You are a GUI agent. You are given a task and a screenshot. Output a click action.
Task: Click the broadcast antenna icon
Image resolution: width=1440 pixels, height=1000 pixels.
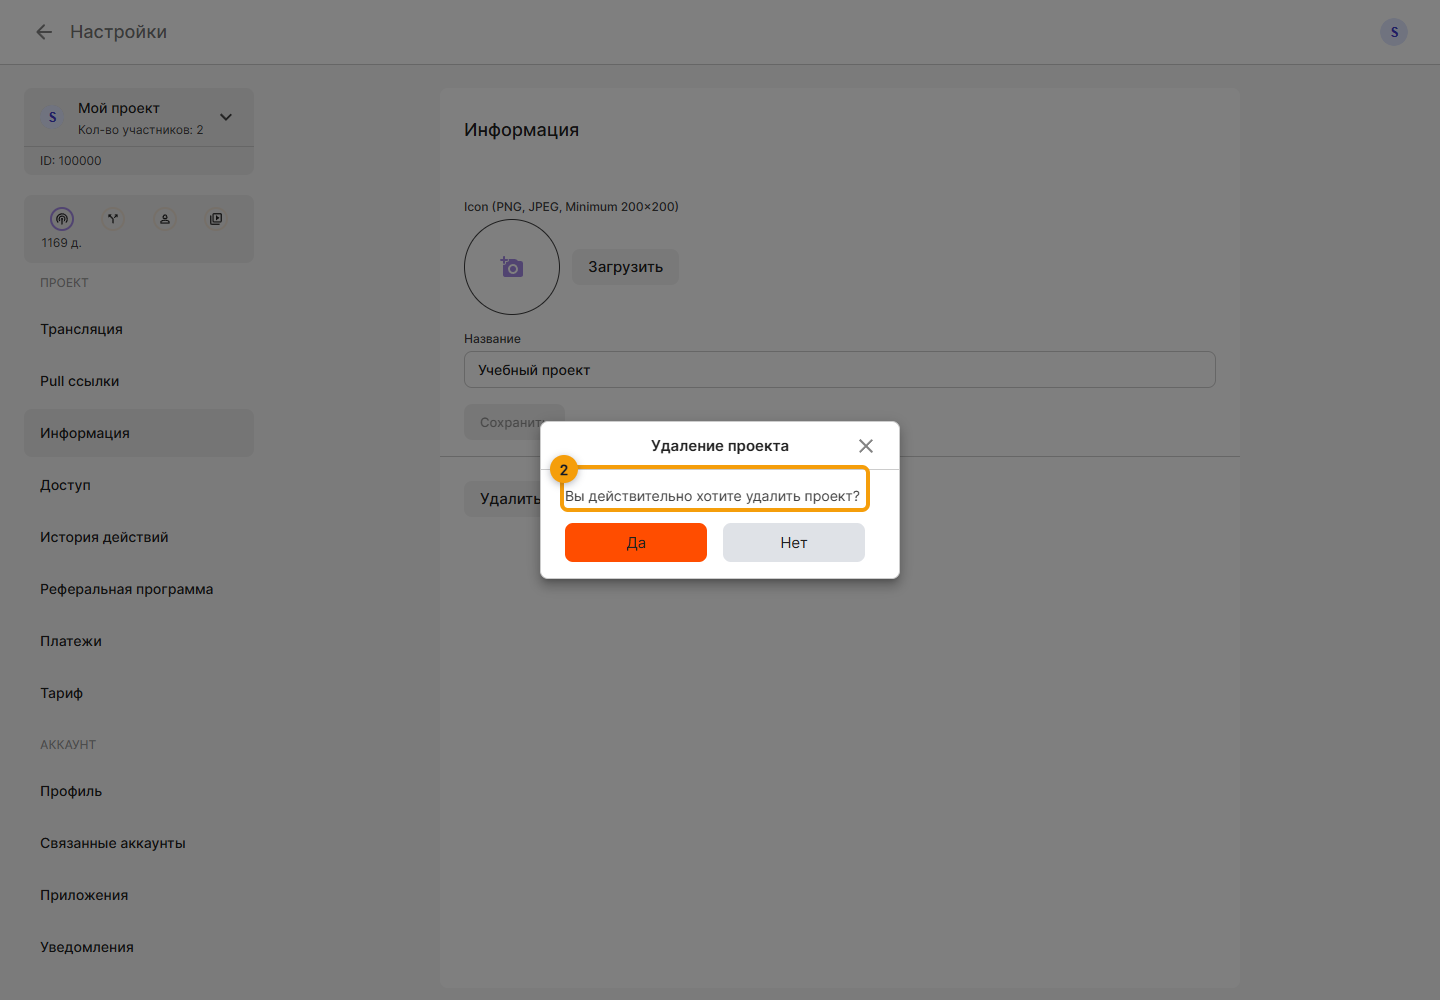tap(62, 219)
